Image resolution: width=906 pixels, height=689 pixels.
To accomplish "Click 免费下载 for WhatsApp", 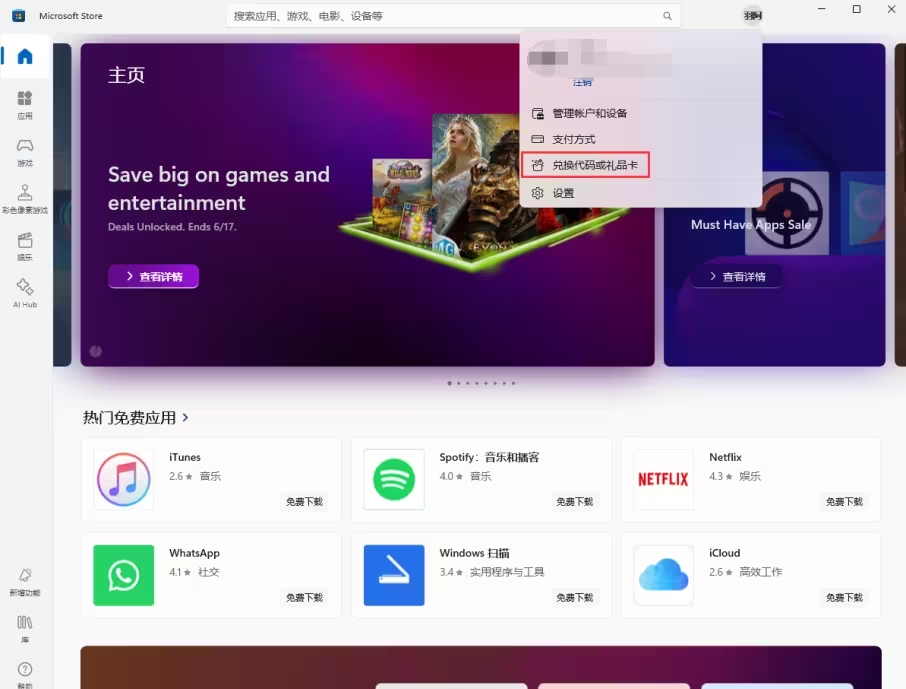I will [305, 598].
